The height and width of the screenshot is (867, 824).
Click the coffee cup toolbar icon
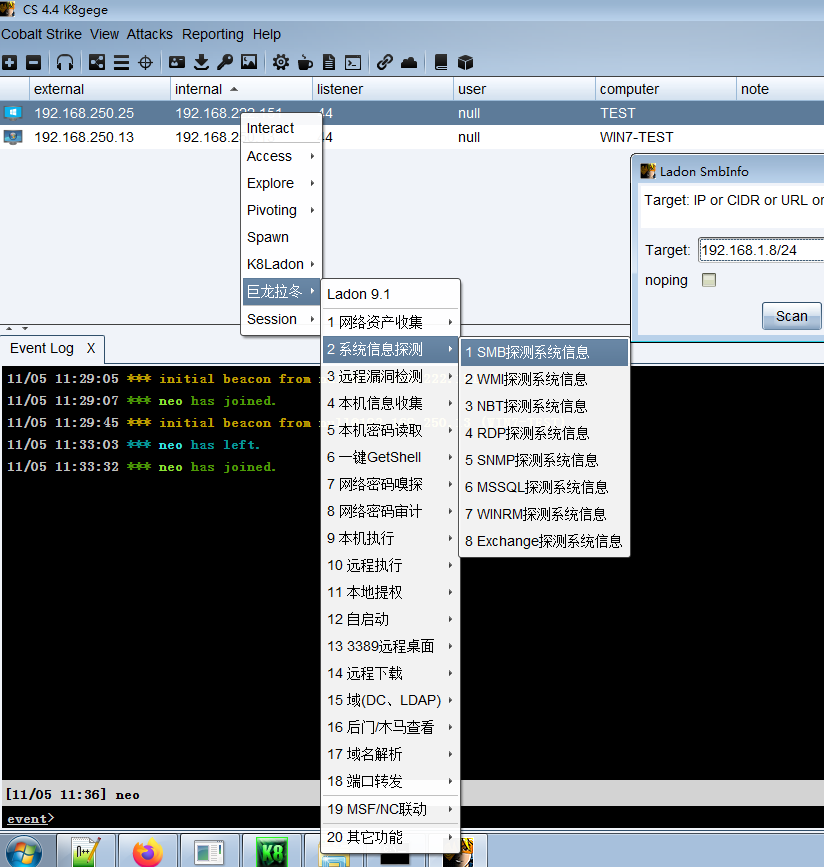click(x=305, y=62)
